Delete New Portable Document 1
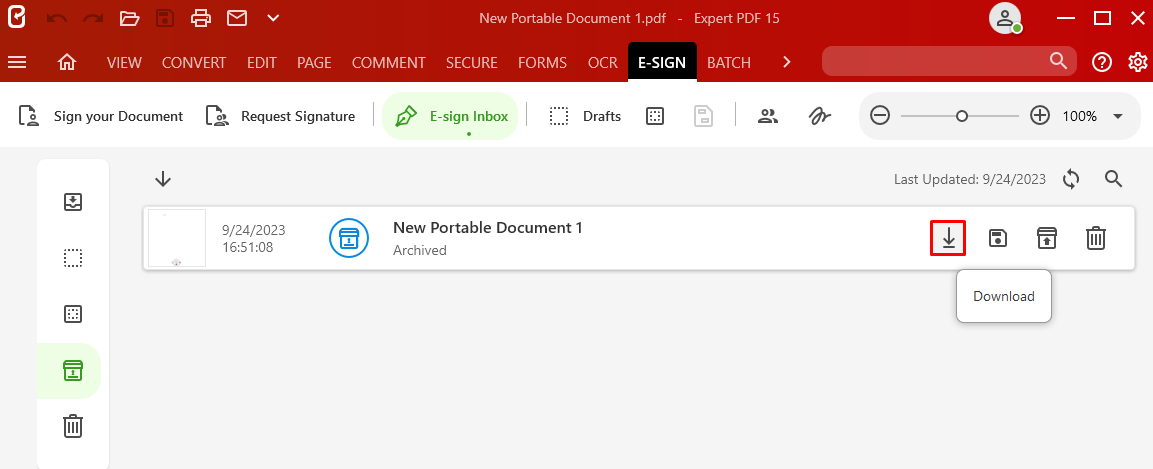Image resolution: width=1153 pixels, height=469 pixels. [x=1096, y=238]
